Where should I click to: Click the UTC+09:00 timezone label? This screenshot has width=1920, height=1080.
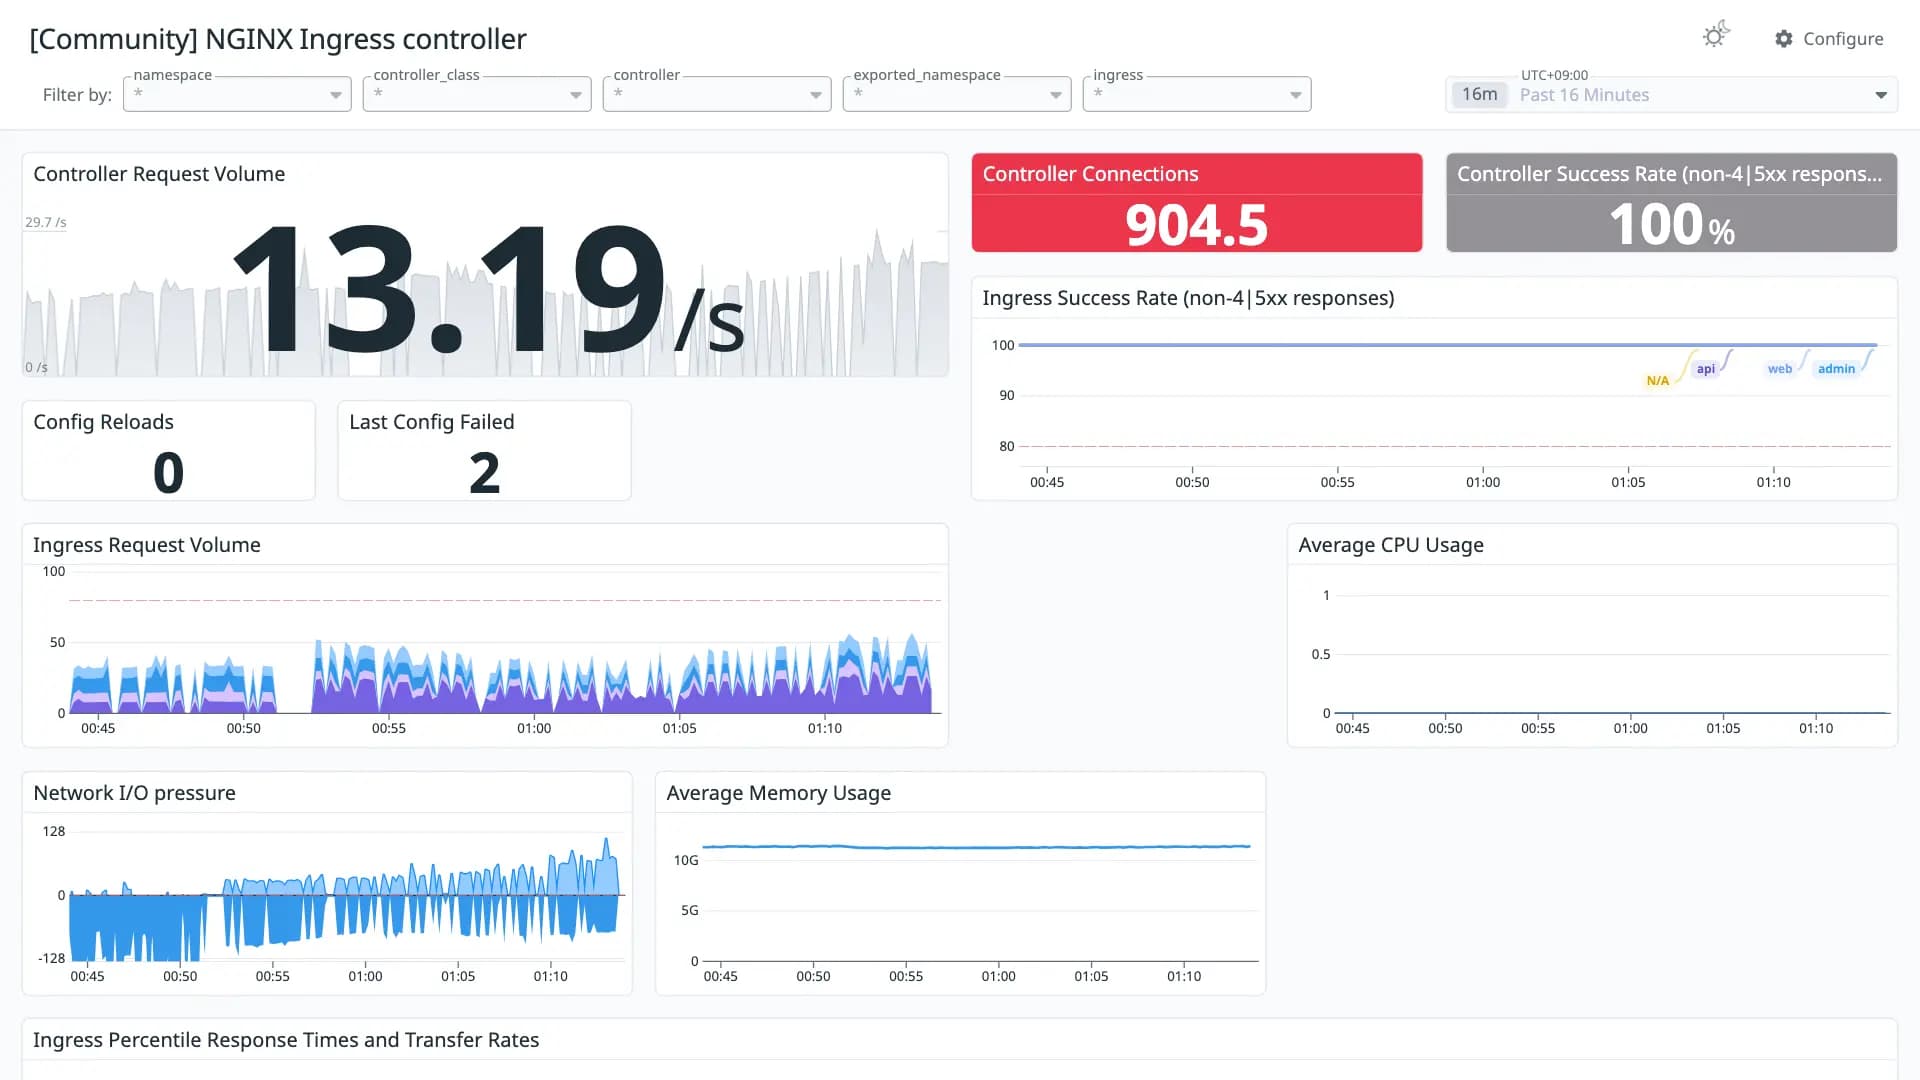point(1554,75)
